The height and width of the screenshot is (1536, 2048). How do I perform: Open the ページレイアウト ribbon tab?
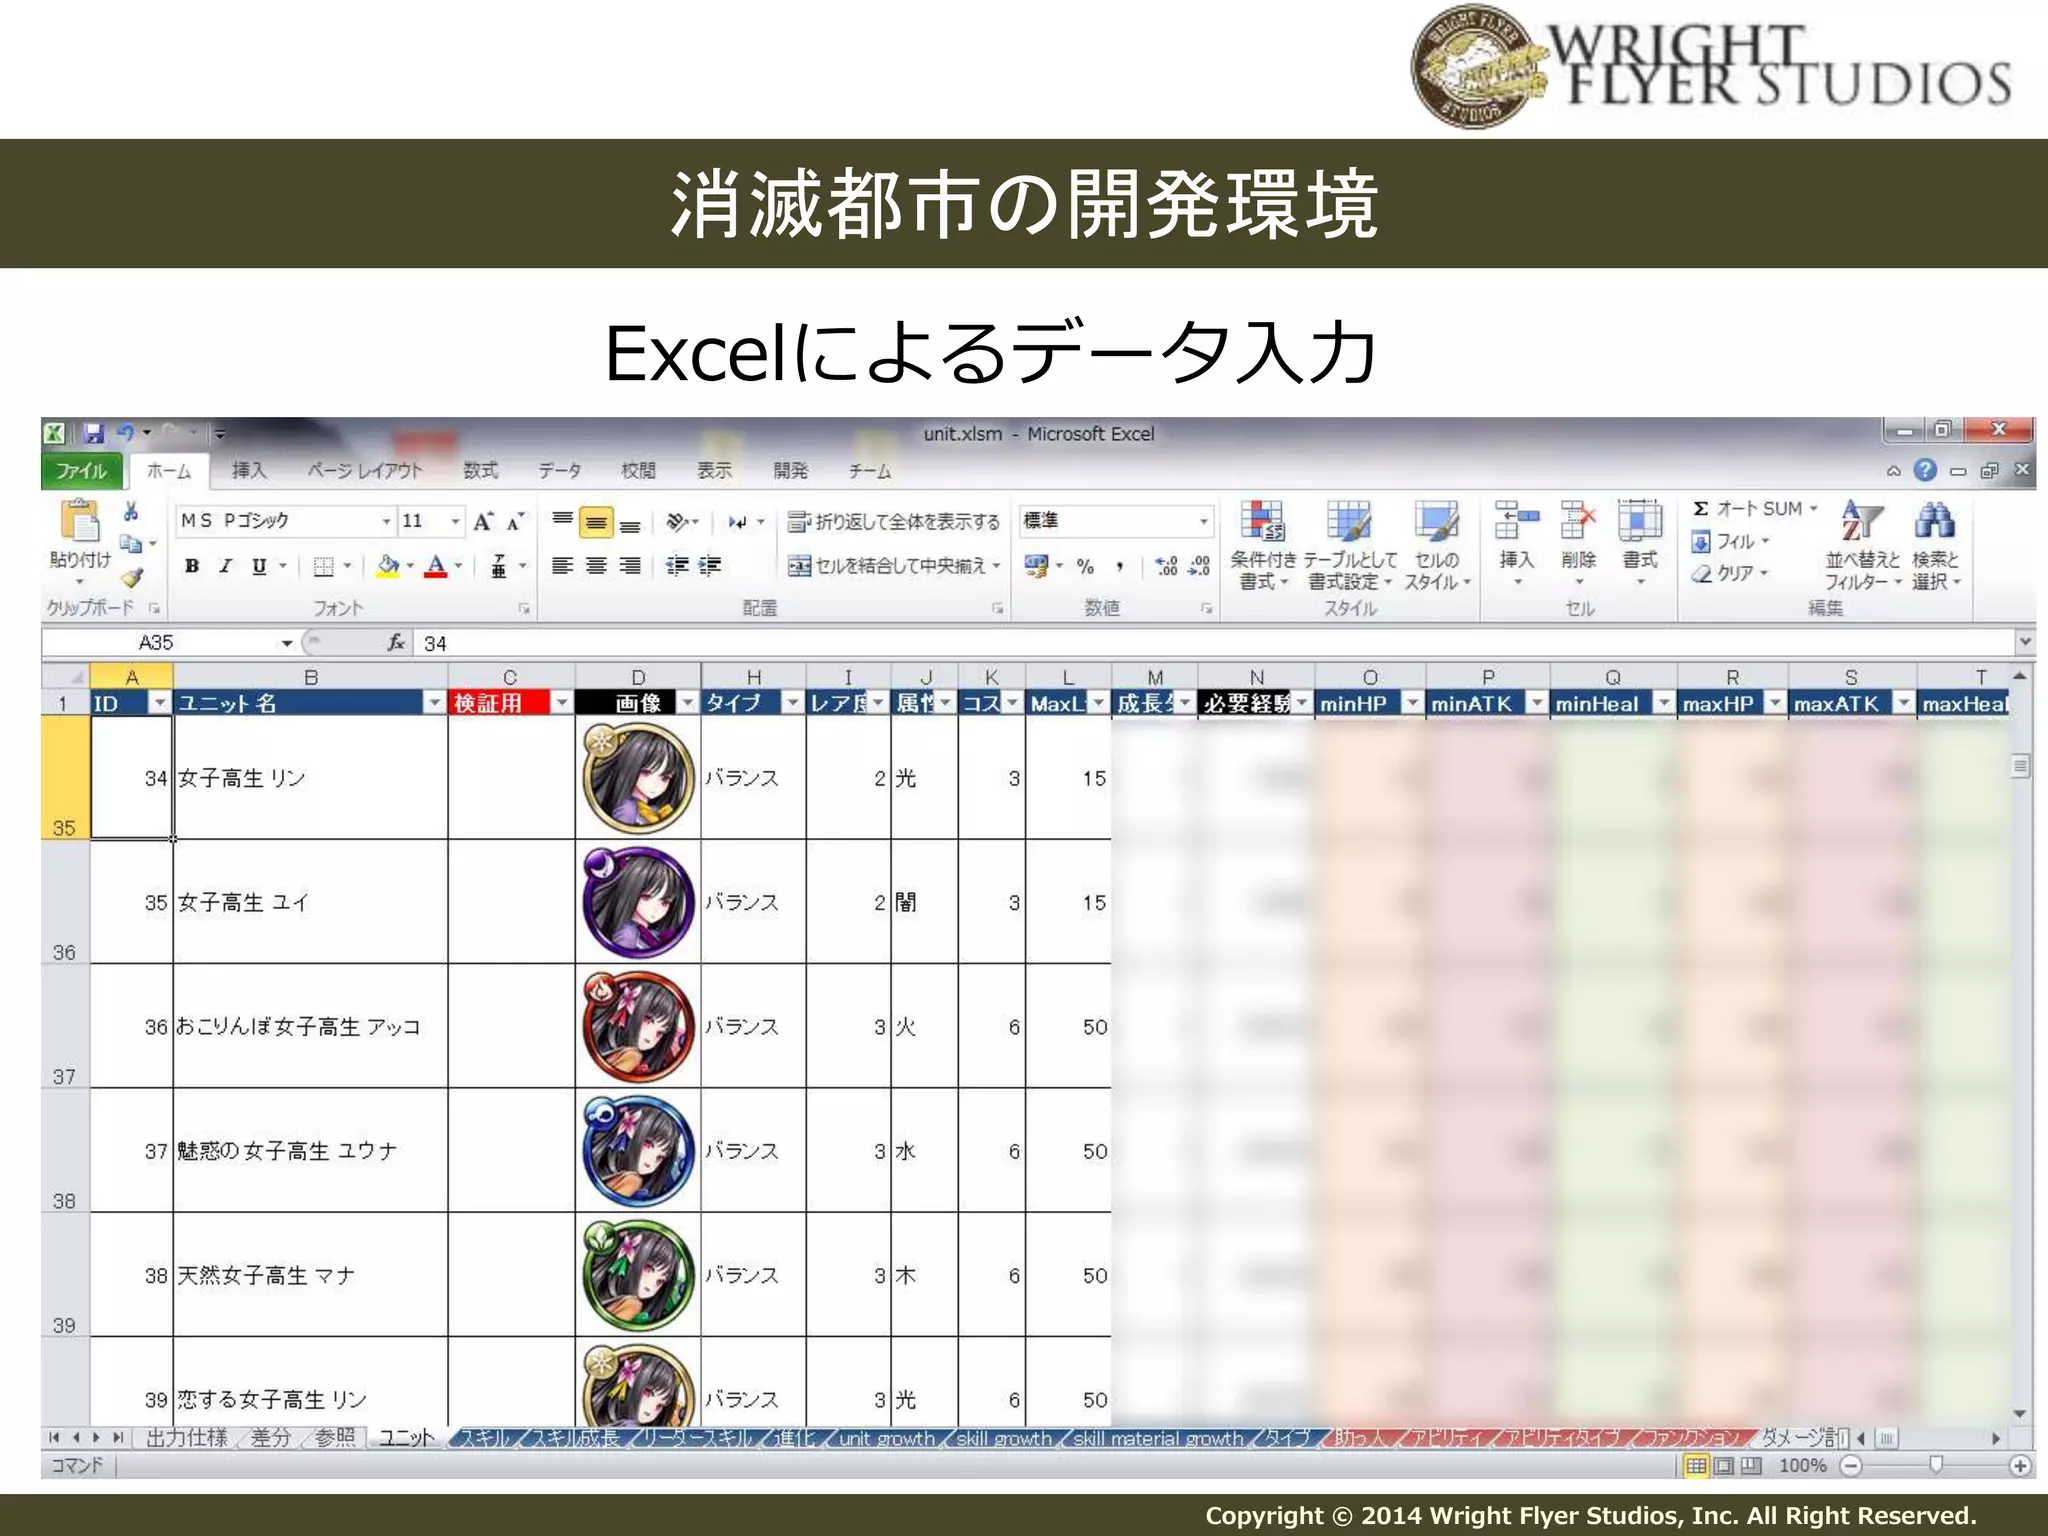(x=364, y=470)
